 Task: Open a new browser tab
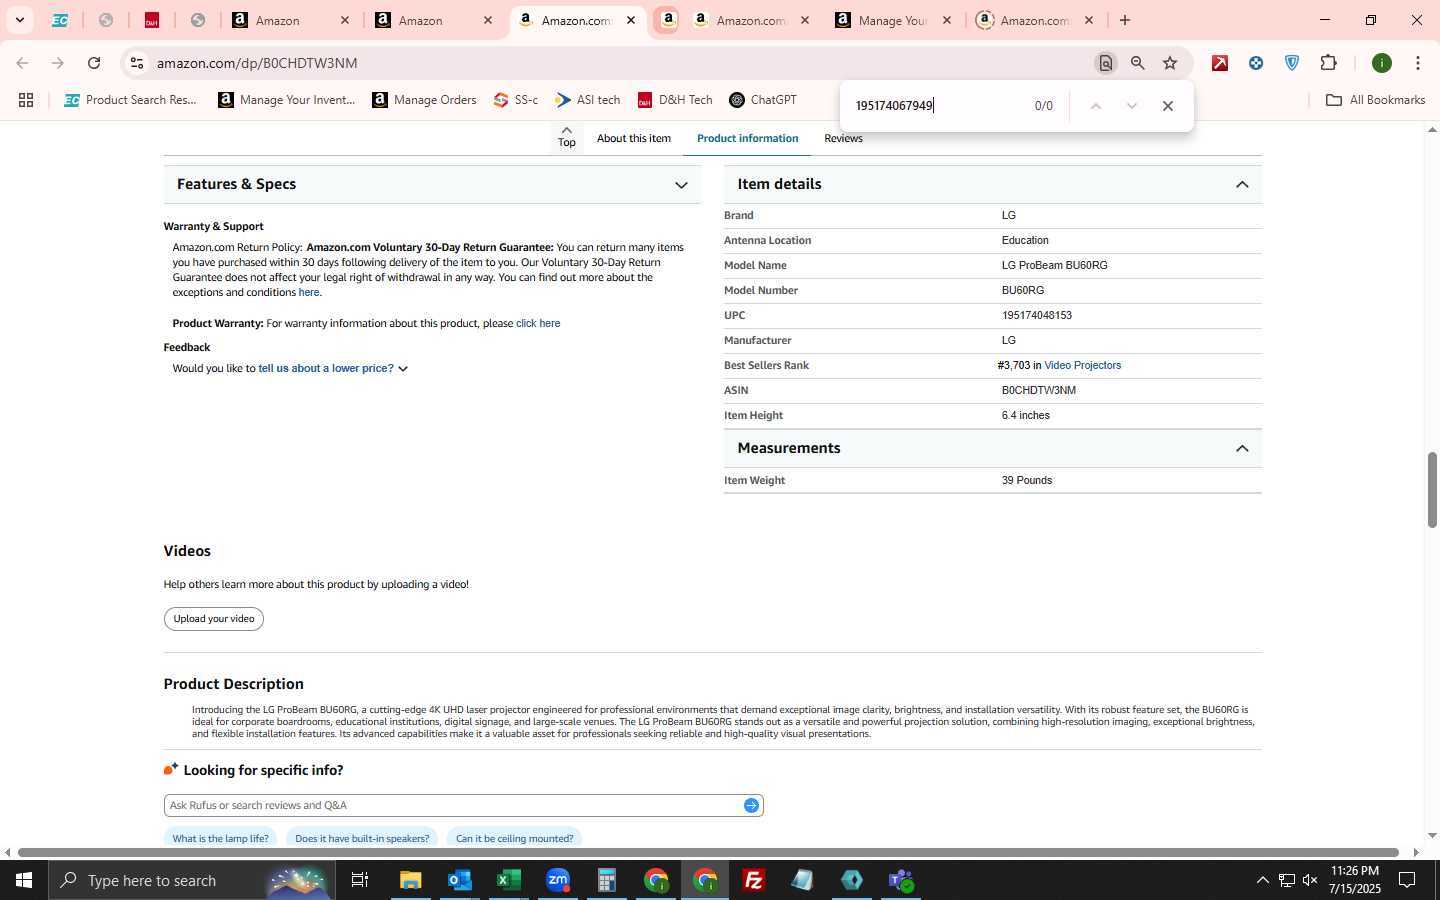(1125, 20)
